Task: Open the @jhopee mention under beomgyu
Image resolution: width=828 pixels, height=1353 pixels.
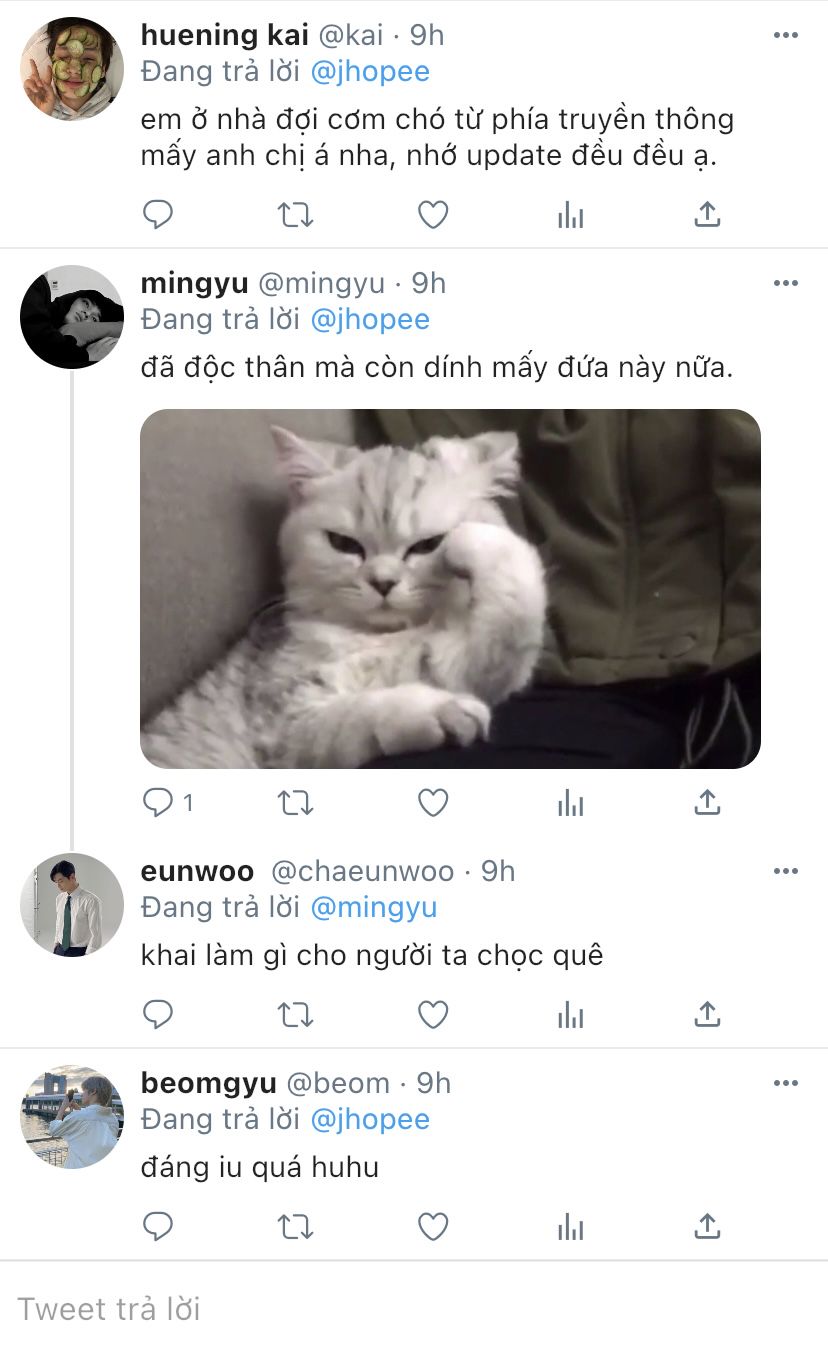Action: tap(370, 1119)
